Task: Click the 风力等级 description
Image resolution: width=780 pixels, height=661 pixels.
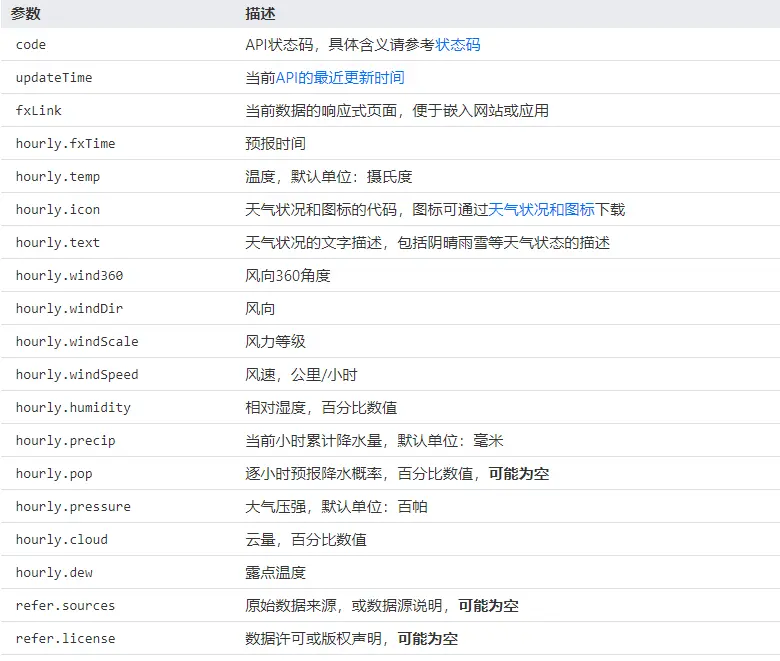Action: tap(275, 341)
